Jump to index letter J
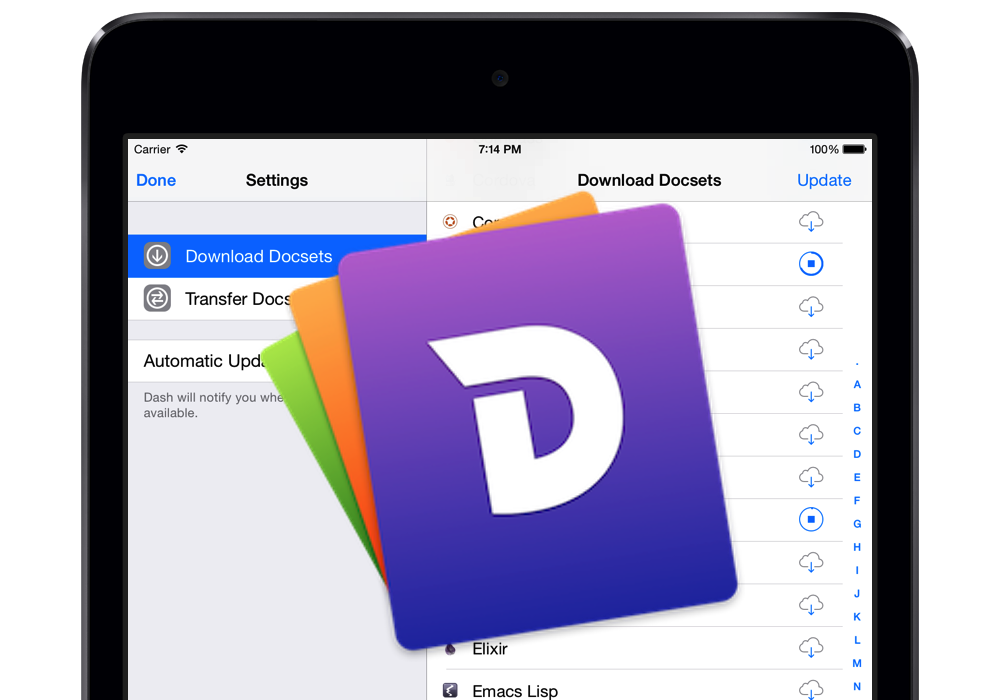The height and width of the screenshot is (700, 1000). point(857,594)
